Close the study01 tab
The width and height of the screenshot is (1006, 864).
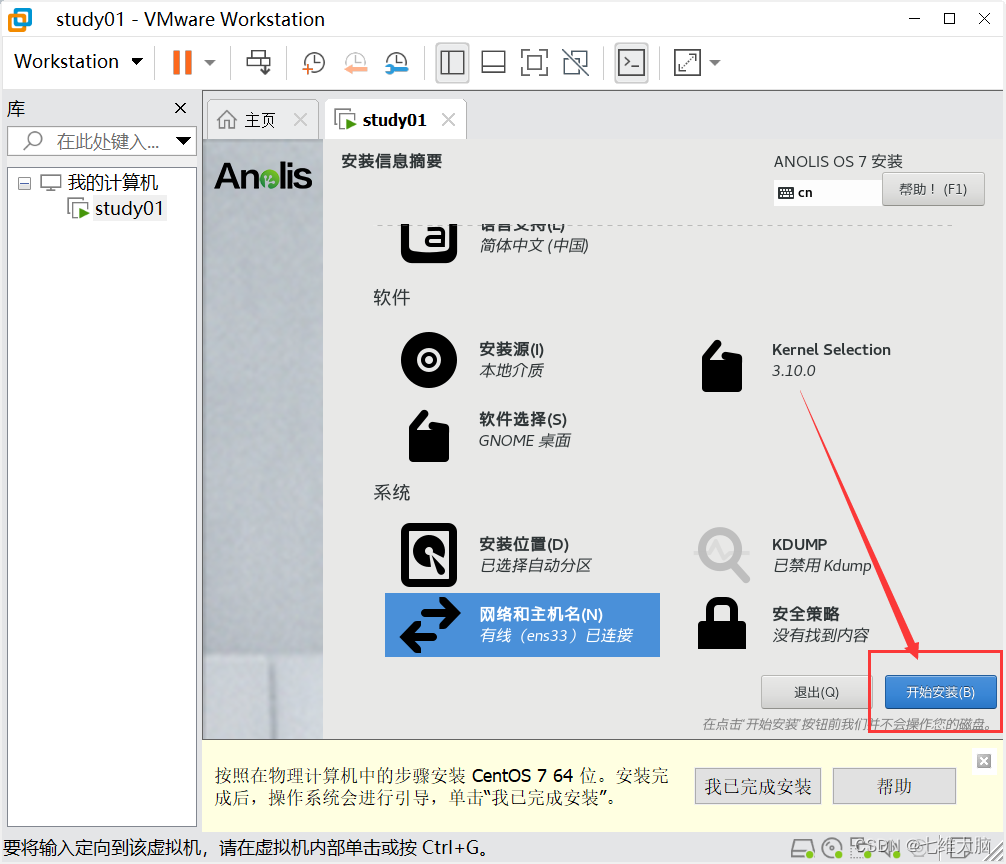point(448,119)
